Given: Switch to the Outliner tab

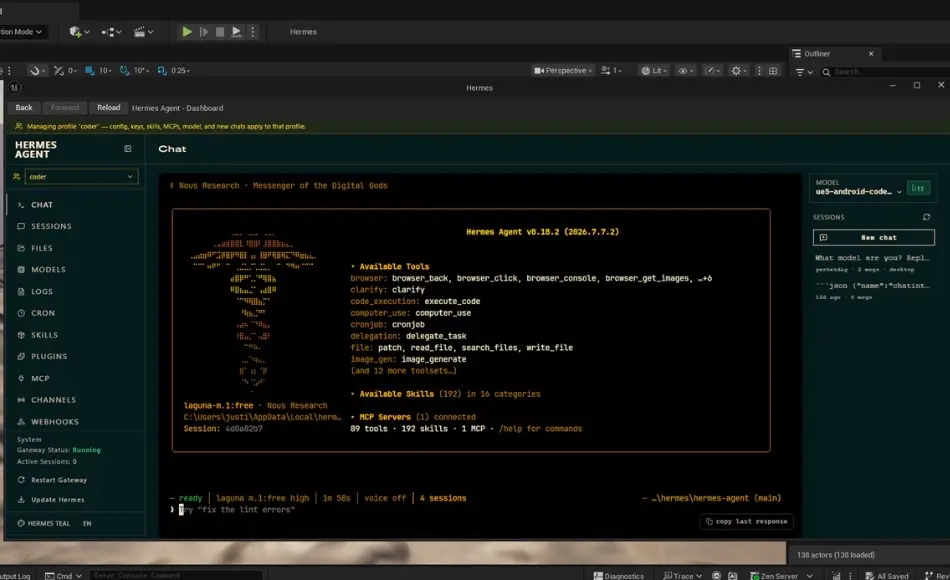Looking at the screenshot, I should [817, 53].
